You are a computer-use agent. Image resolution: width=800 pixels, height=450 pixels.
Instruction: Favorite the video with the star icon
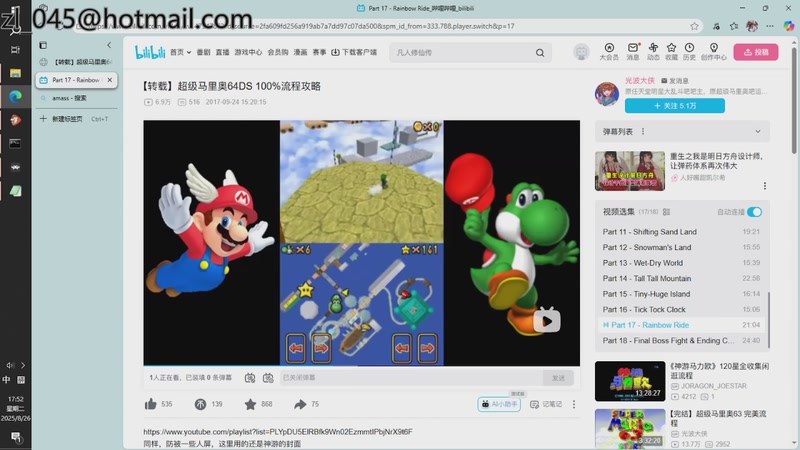click(250, 404)
